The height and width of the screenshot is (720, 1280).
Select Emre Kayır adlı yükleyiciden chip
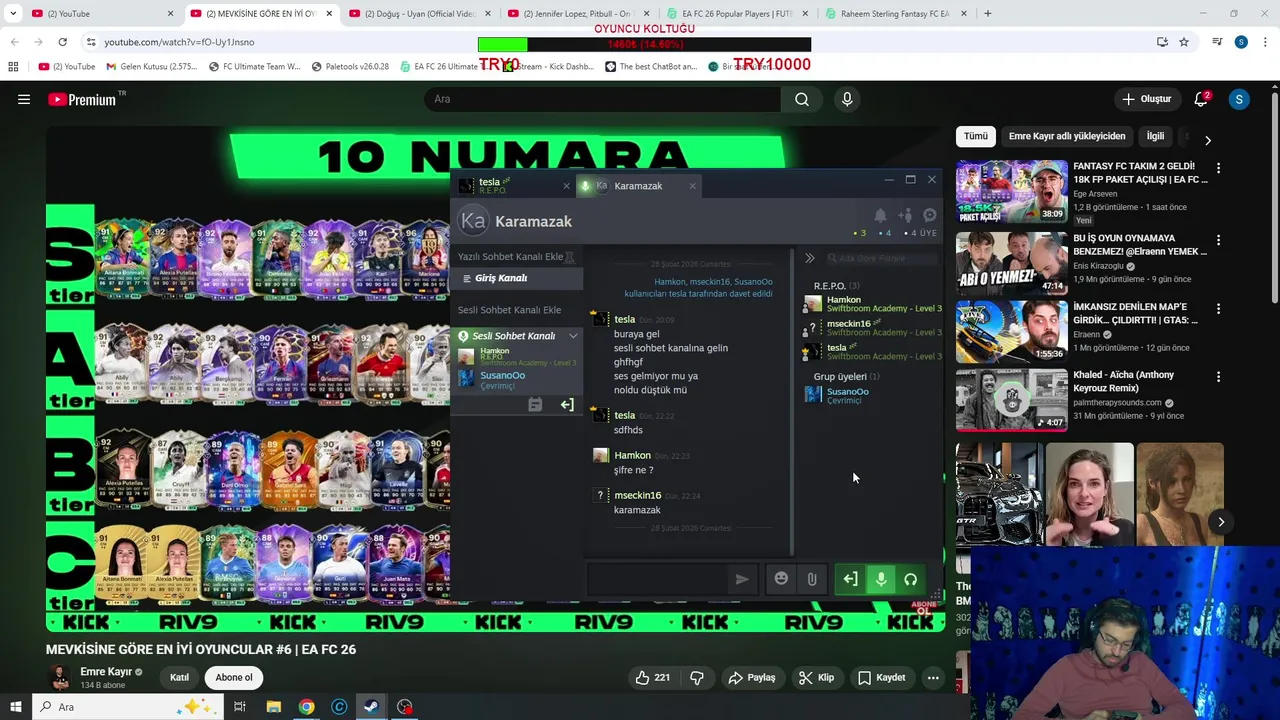coord(1067,136)
